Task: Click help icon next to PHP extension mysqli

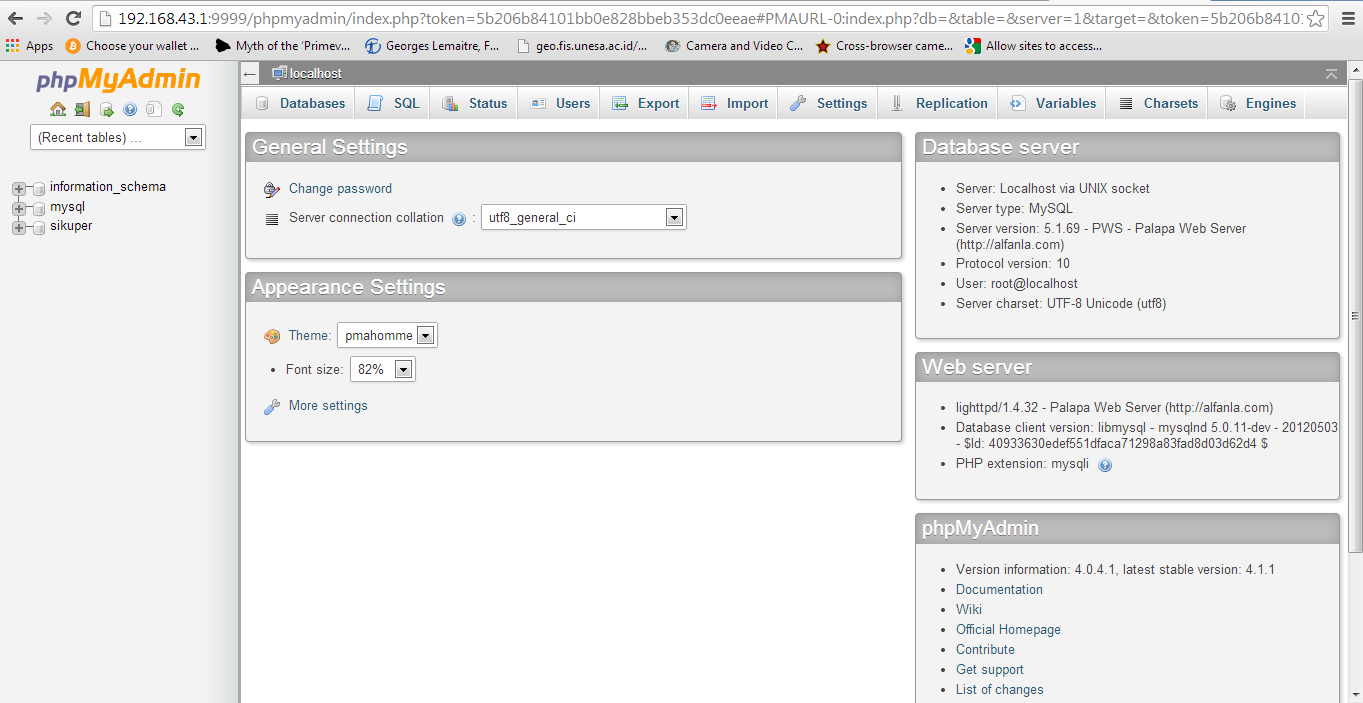Action: coord(1105,465)
